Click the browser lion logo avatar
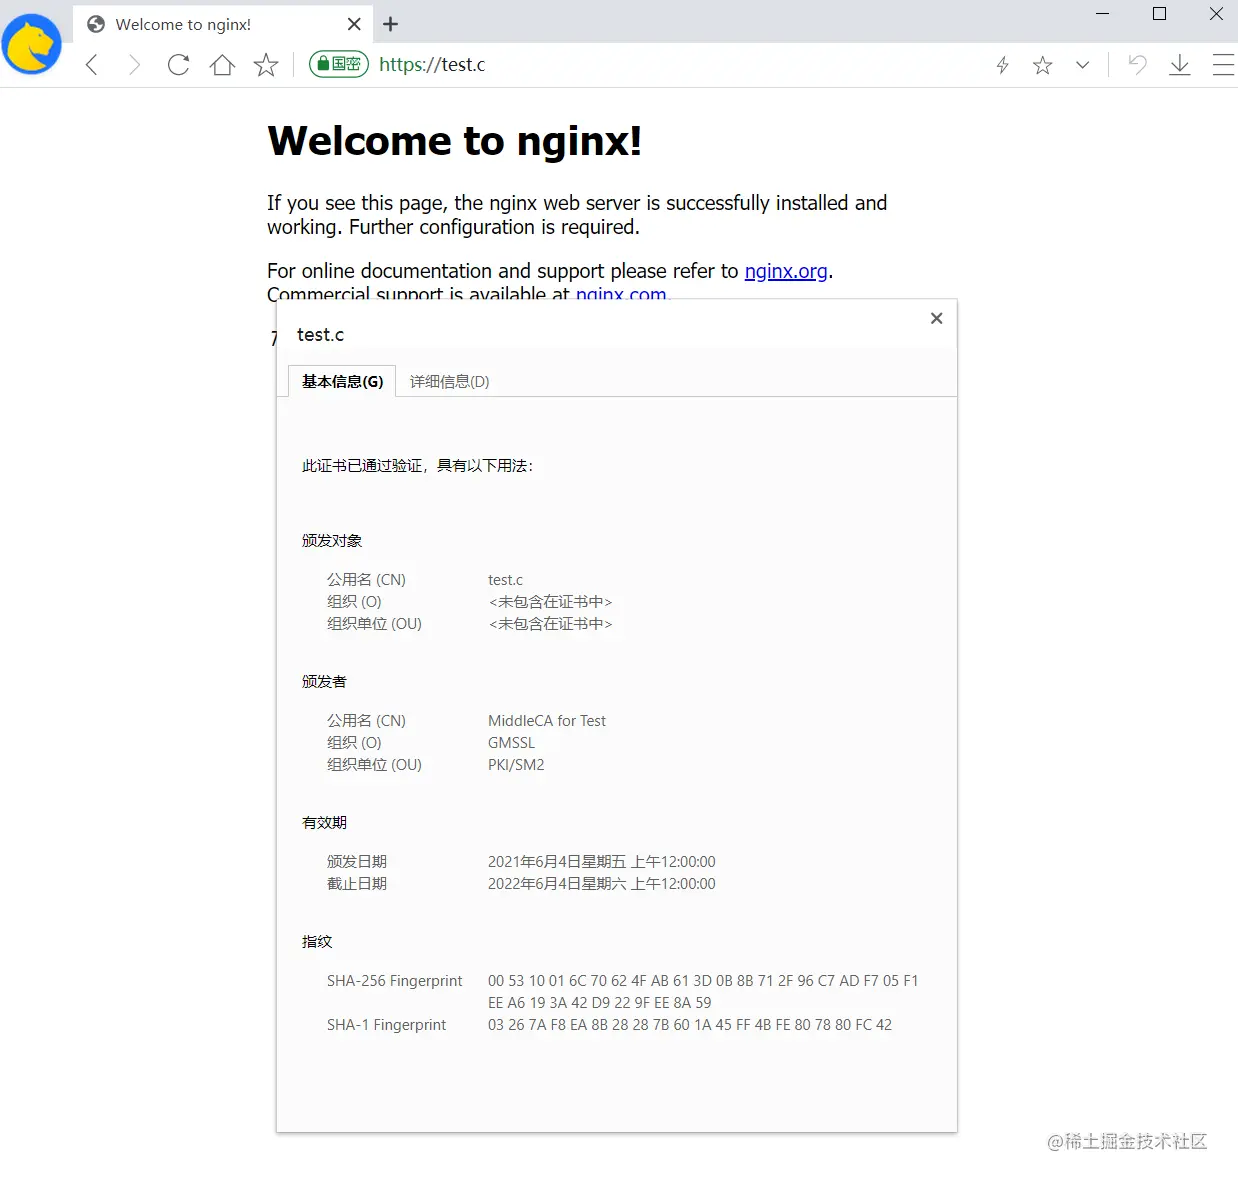Viewport: 1238px width, 1182px height. [x=32, y=44]
